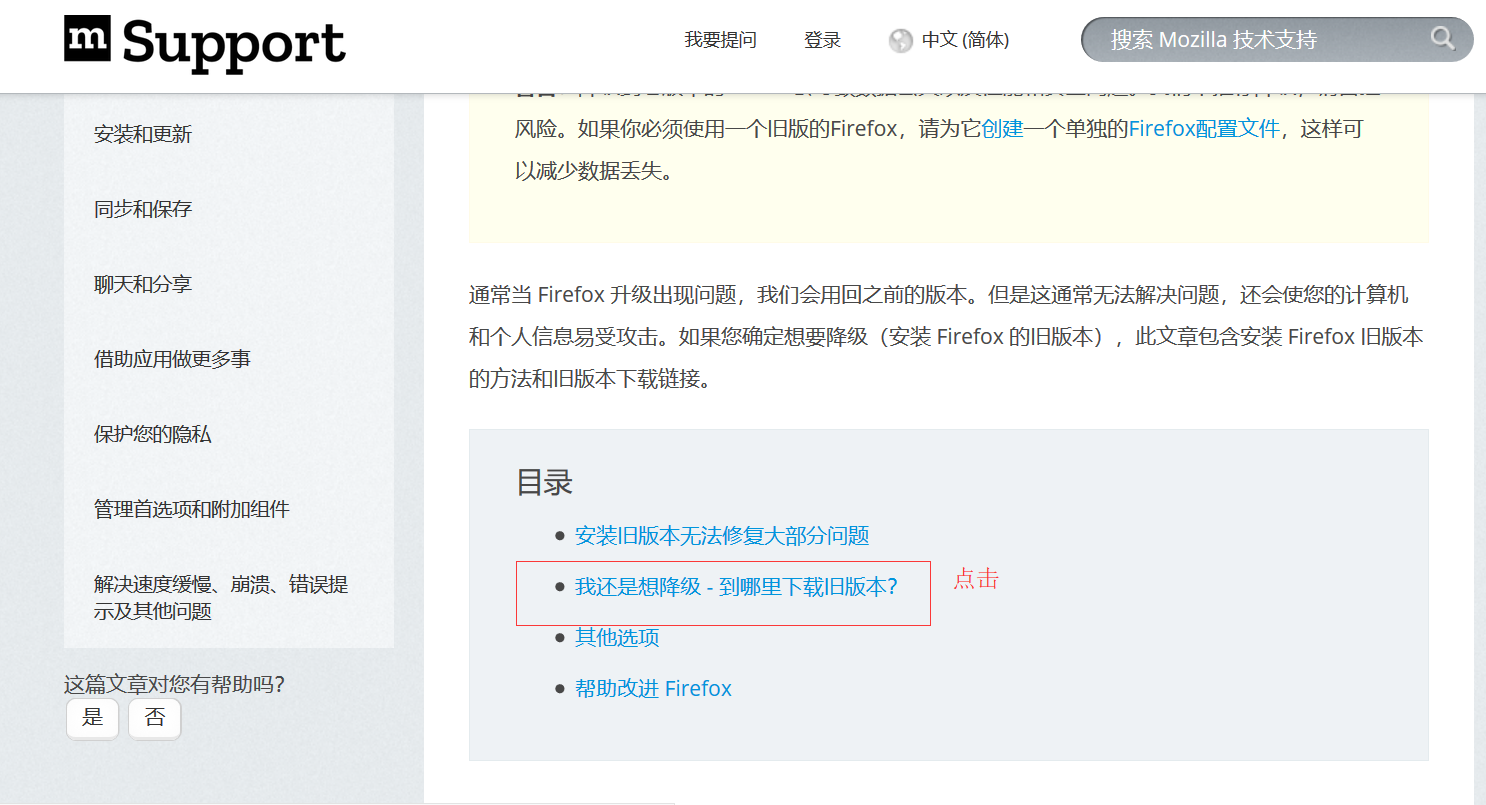Follow the 创建 link in the warning
The width and height of the screenshot is (1486, 805).
point(1002,128)
